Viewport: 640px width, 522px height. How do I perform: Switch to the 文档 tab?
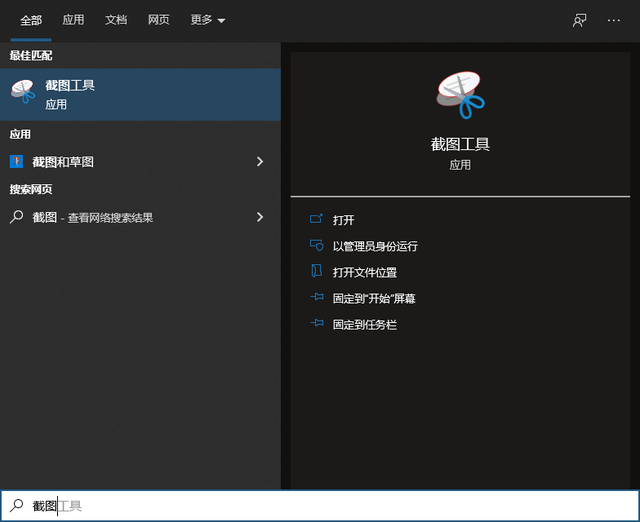(x=116, y=20)
